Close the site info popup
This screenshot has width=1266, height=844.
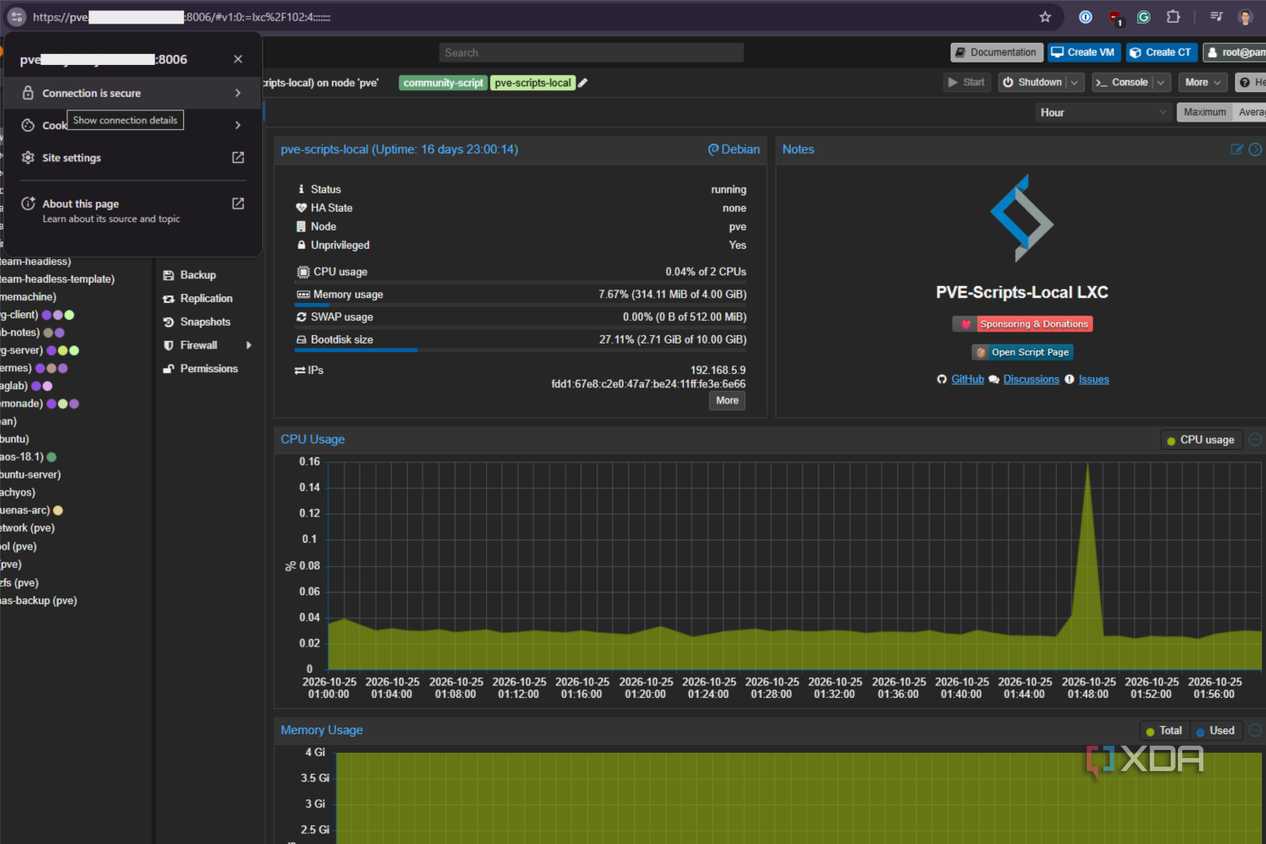pos(238,59)
